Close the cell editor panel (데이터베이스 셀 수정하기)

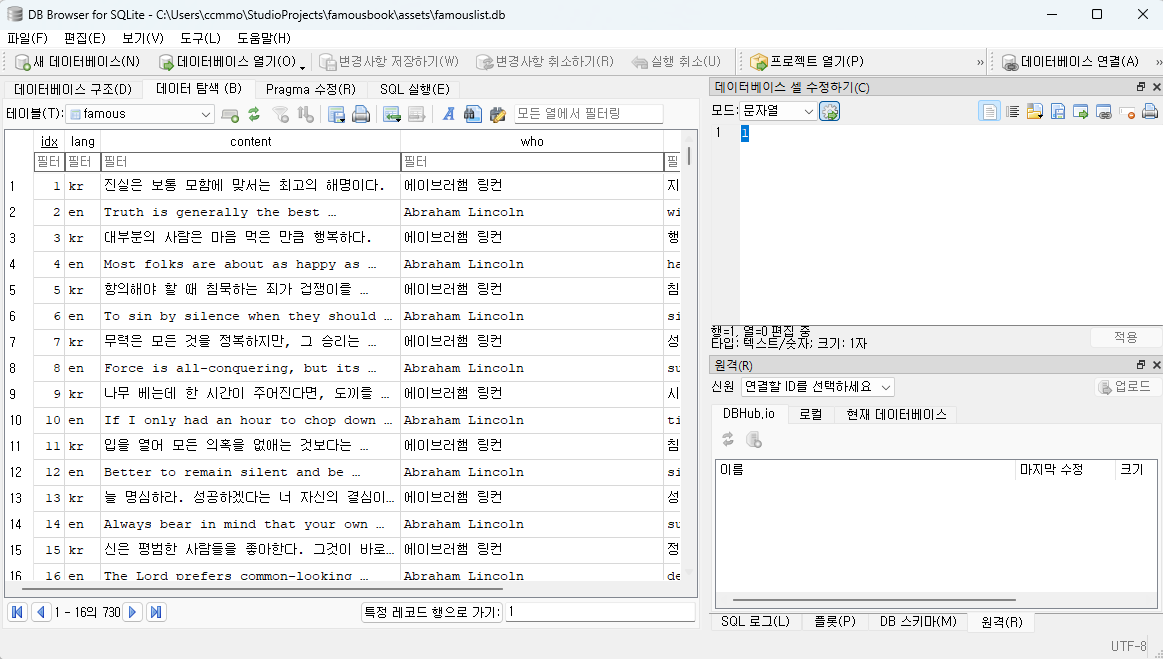point(1156,87)
